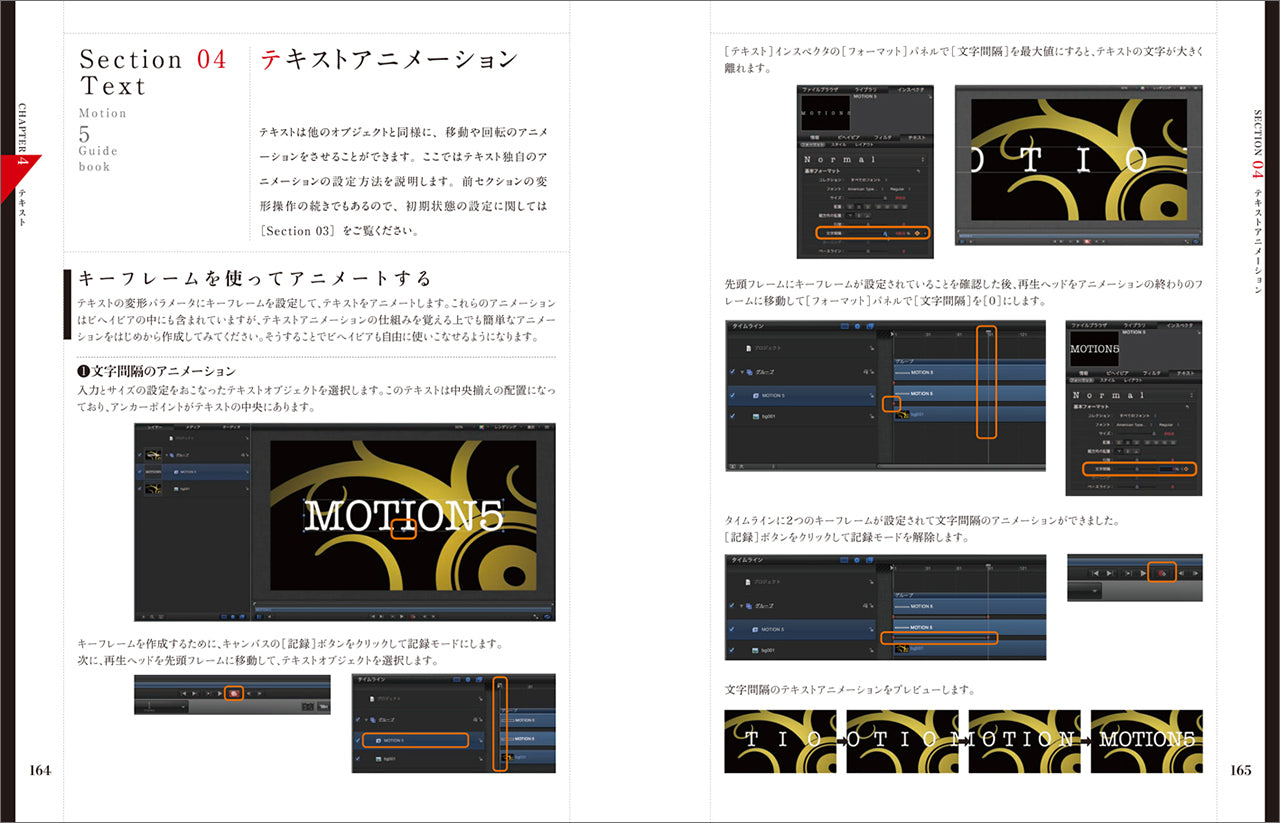This screenshot has width=1280, height=823.
Task: Click the filters display icon in page 164 timeline header
Action: point(479,679)
